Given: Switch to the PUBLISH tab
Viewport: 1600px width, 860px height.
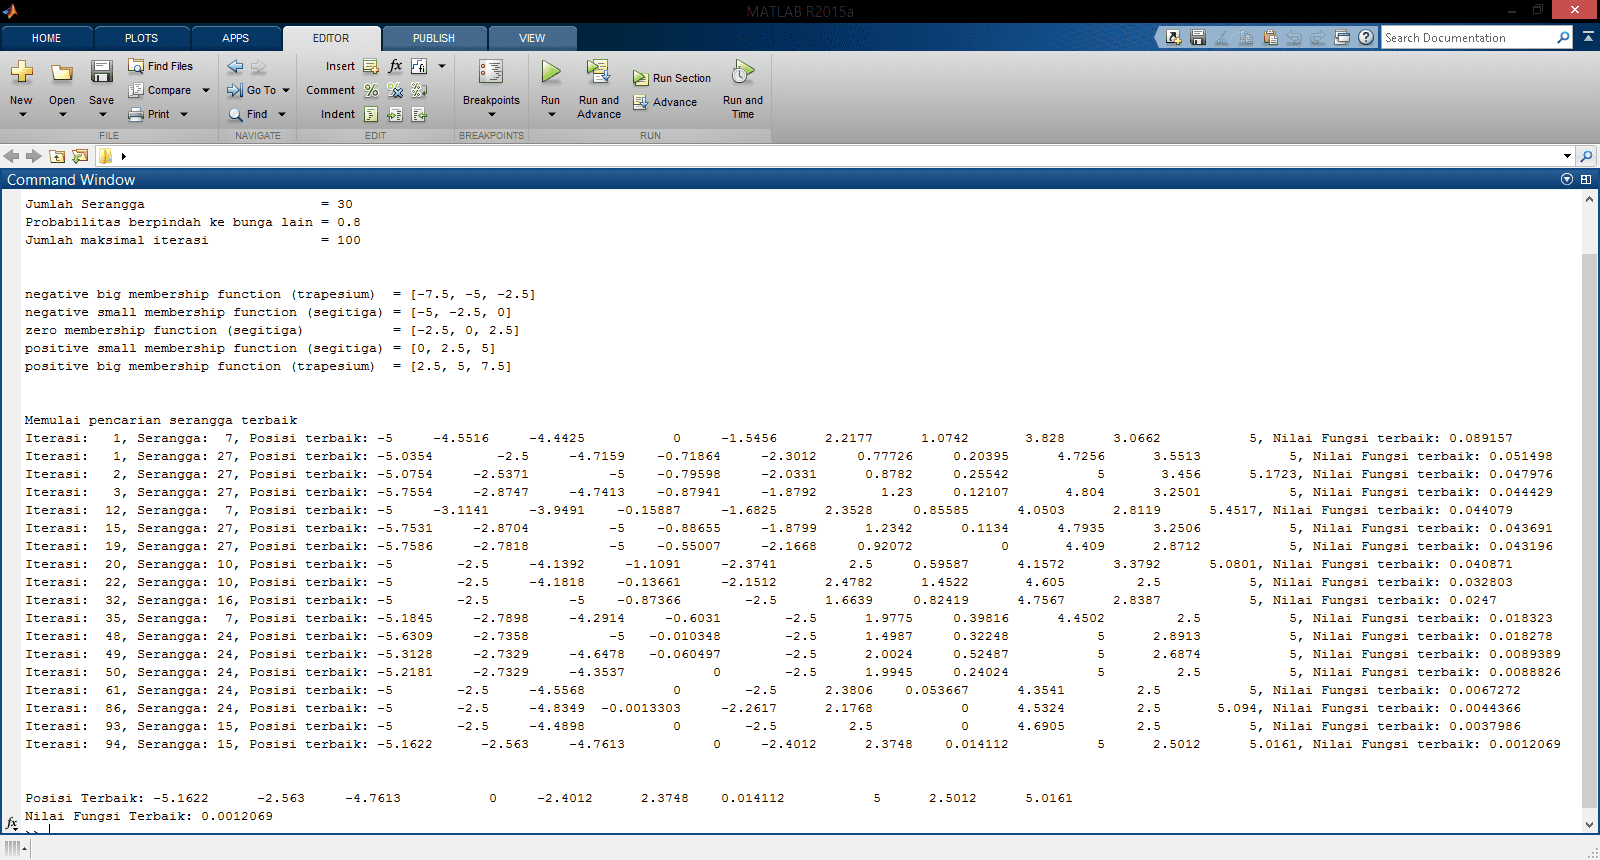Looking at the screenshot, I should 433,38.
